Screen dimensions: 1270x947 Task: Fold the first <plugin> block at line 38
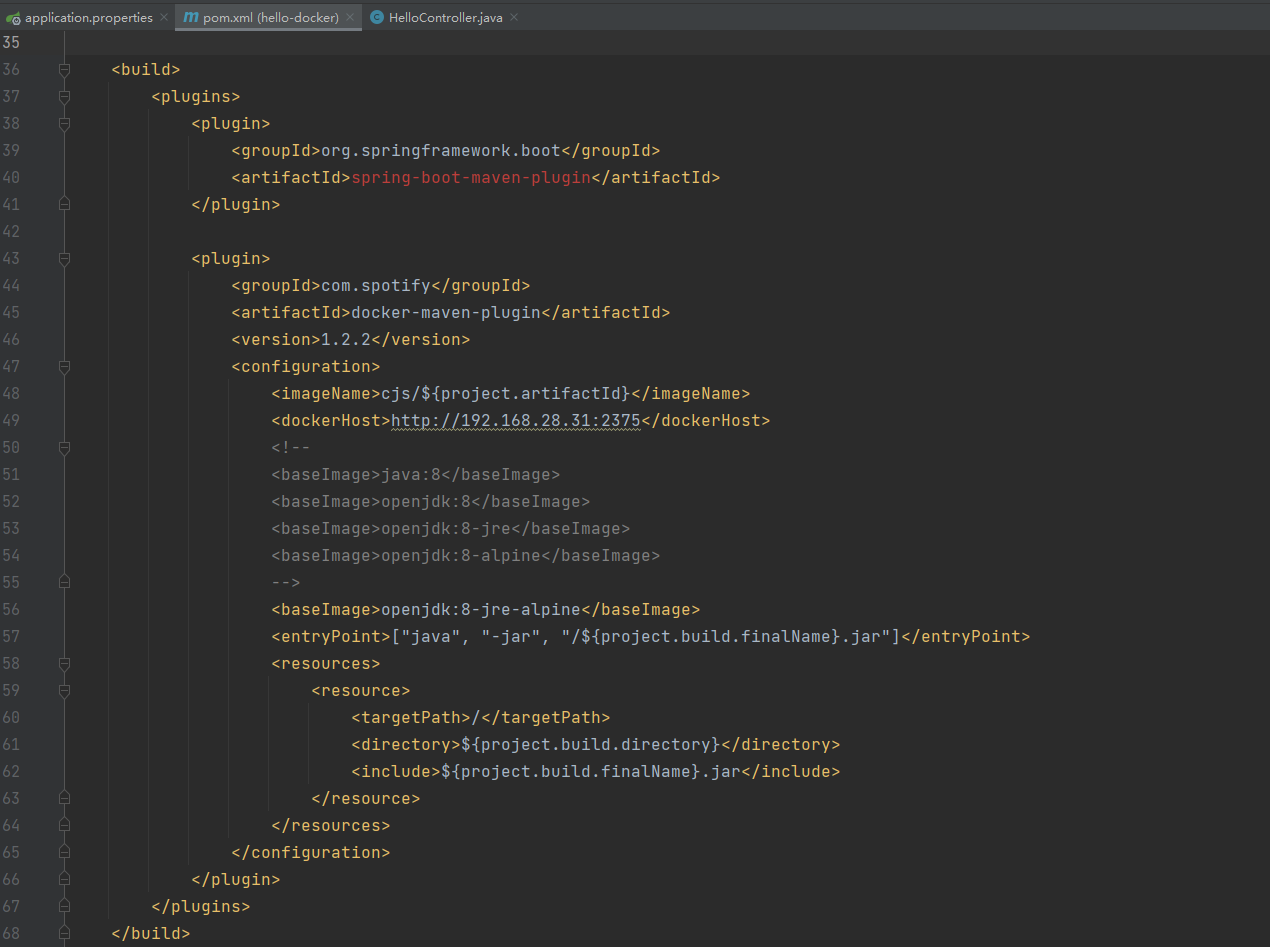click(x=65, y=124)
